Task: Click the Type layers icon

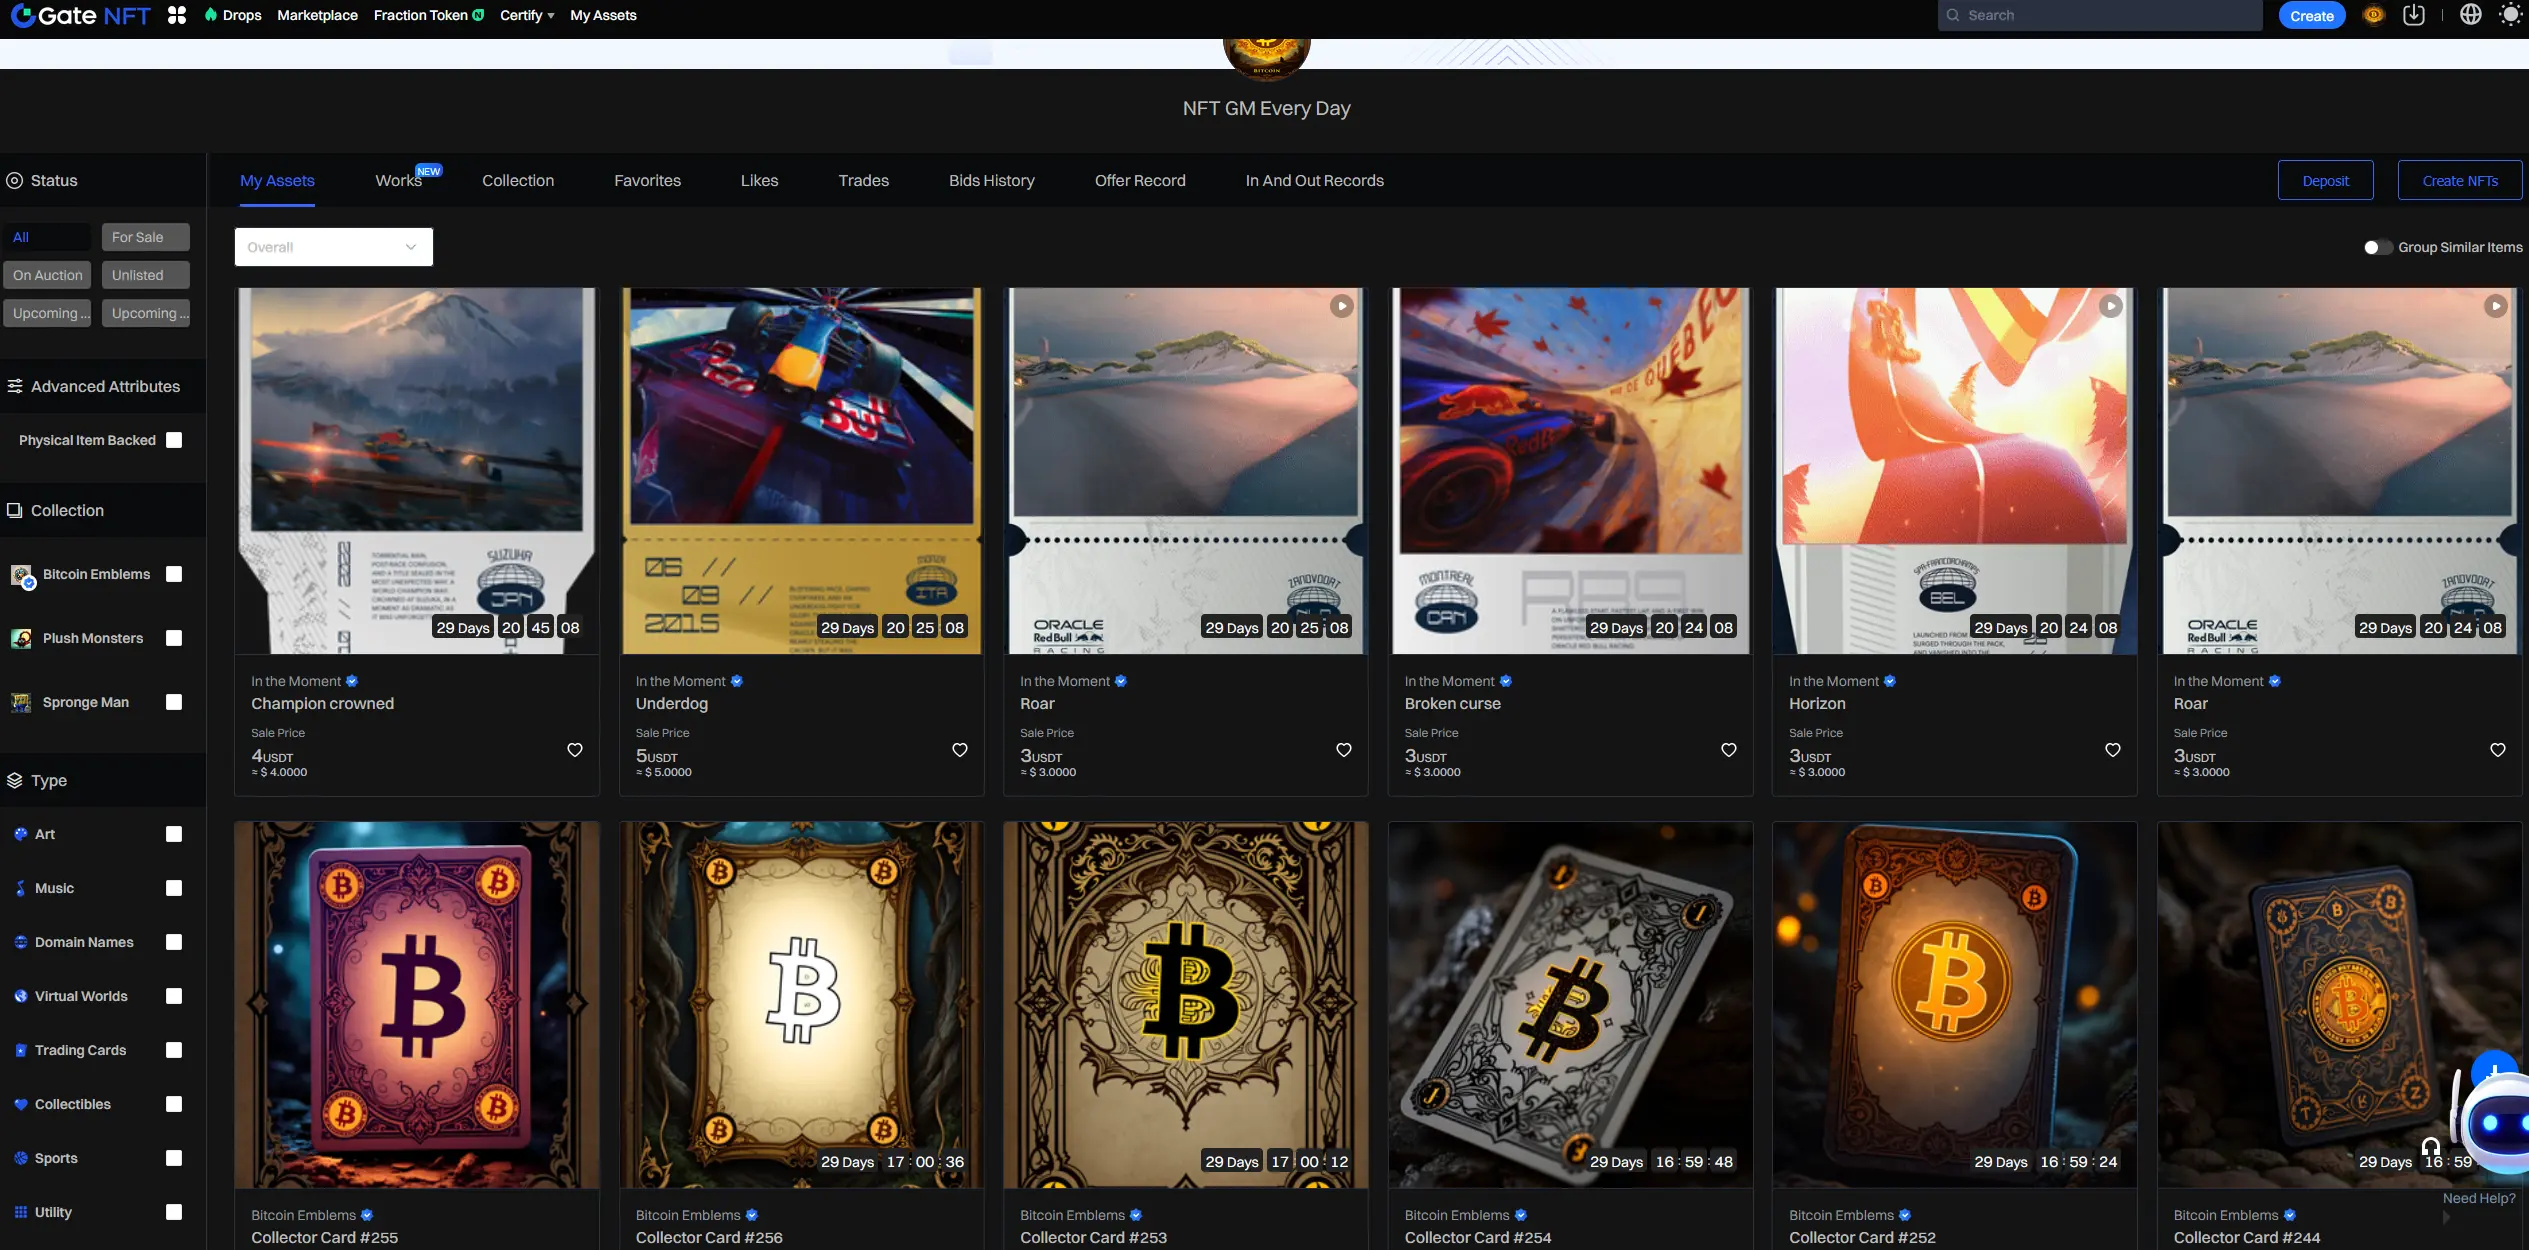Action: [x=15, y=781]
